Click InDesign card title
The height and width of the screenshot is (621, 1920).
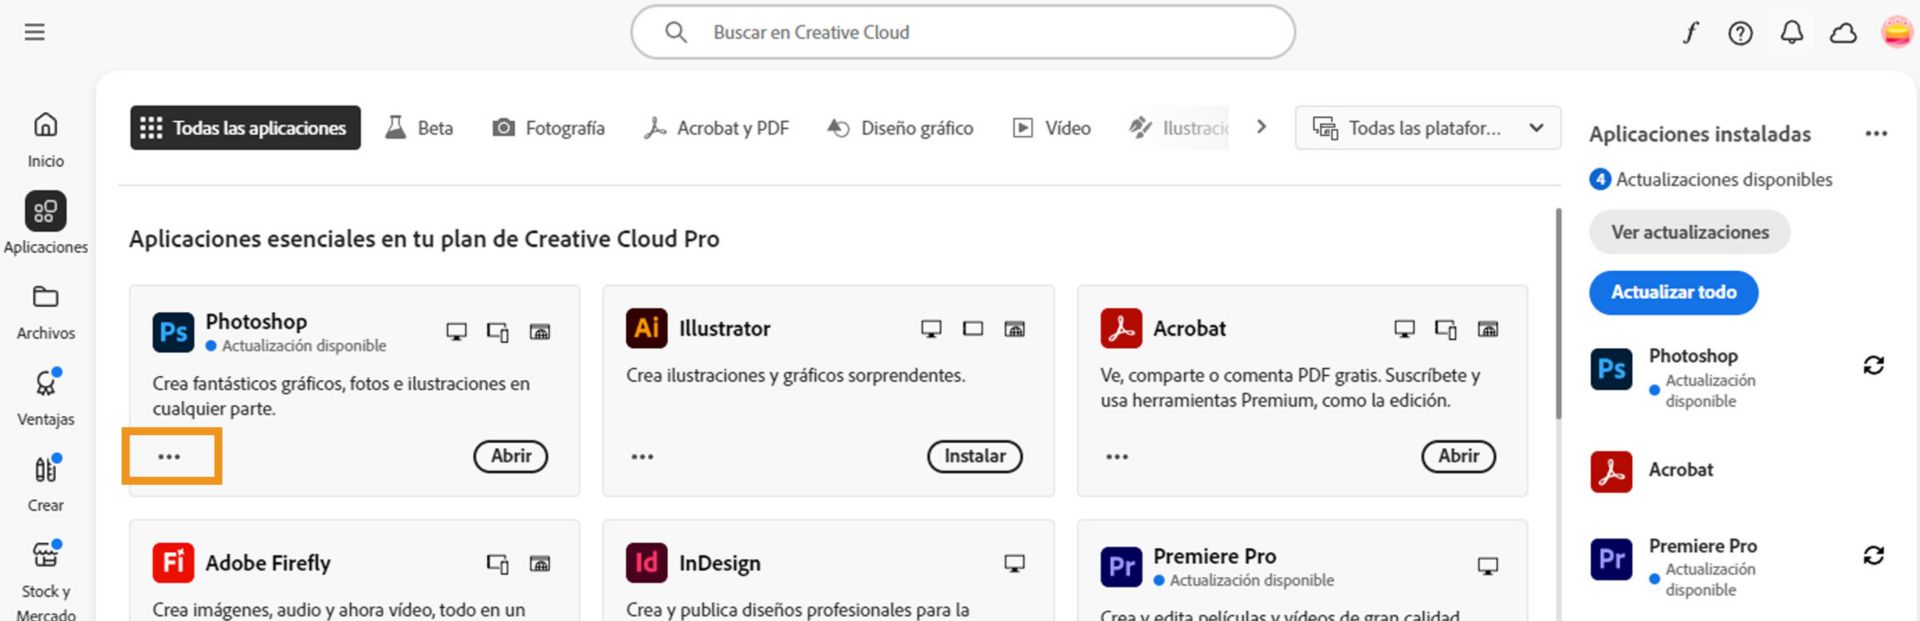(x=720, y=563)
